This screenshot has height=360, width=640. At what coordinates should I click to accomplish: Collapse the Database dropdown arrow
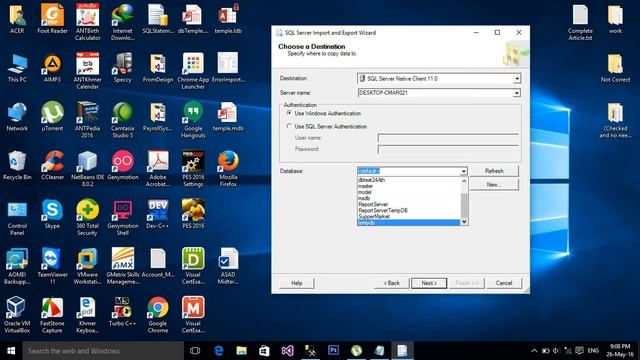tap(464, 171)
